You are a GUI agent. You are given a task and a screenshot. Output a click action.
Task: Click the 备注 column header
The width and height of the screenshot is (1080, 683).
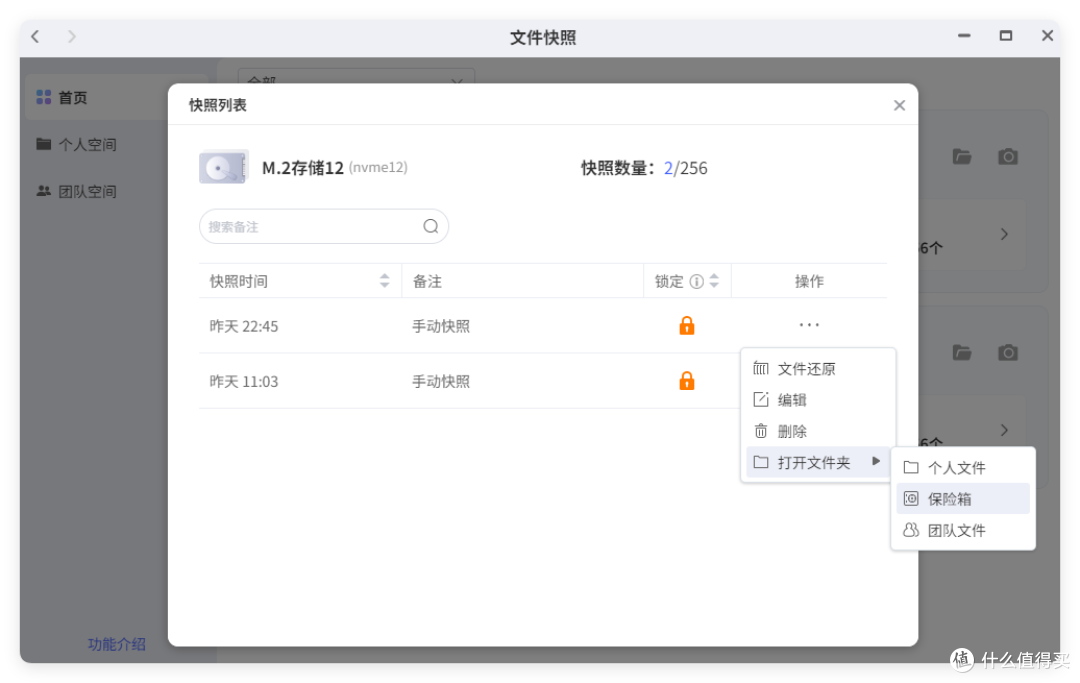pos(427,281)
